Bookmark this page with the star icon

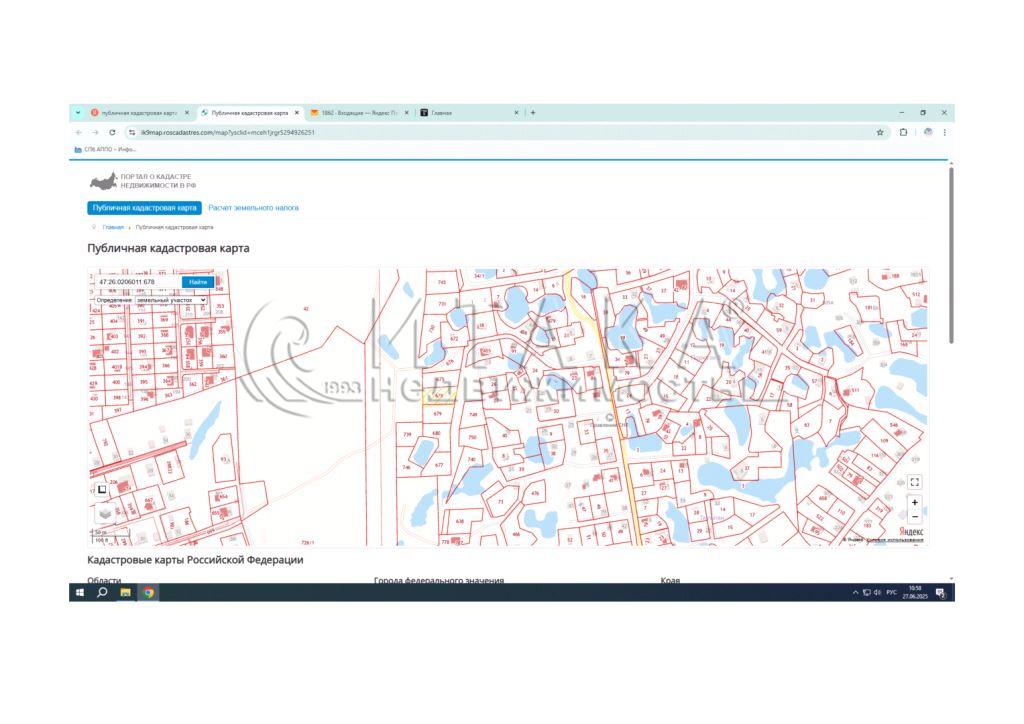[x=880, y=133]
